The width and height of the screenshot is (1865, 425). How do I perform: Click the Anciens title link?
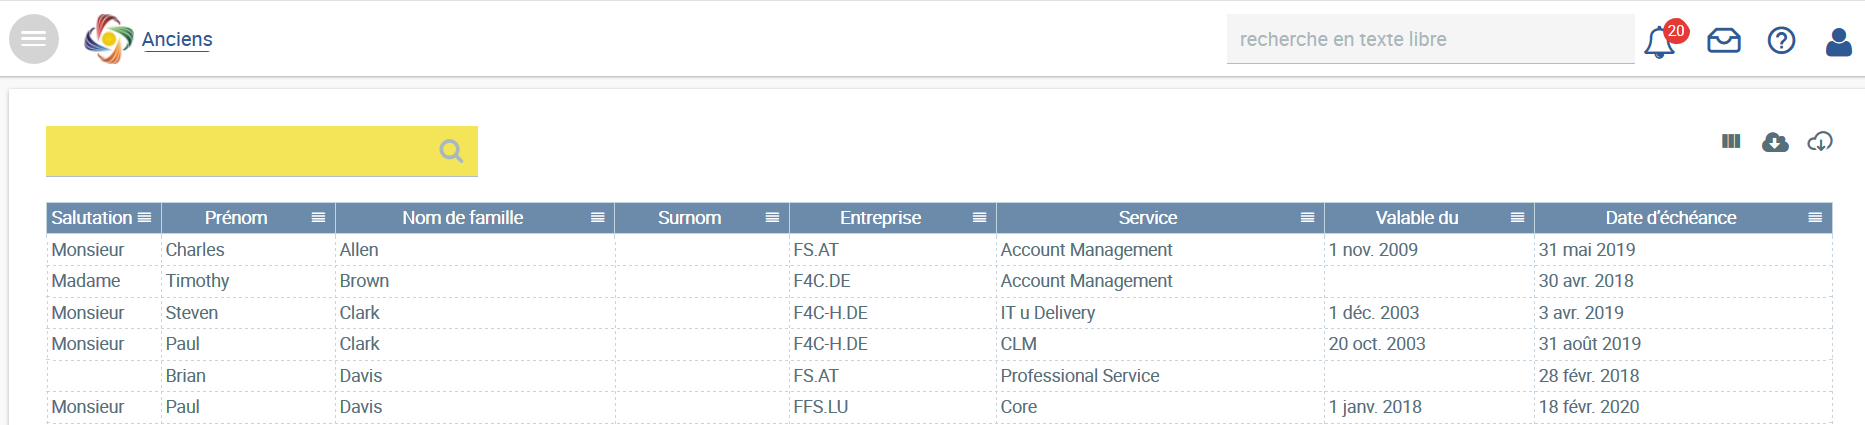[177, 39]
